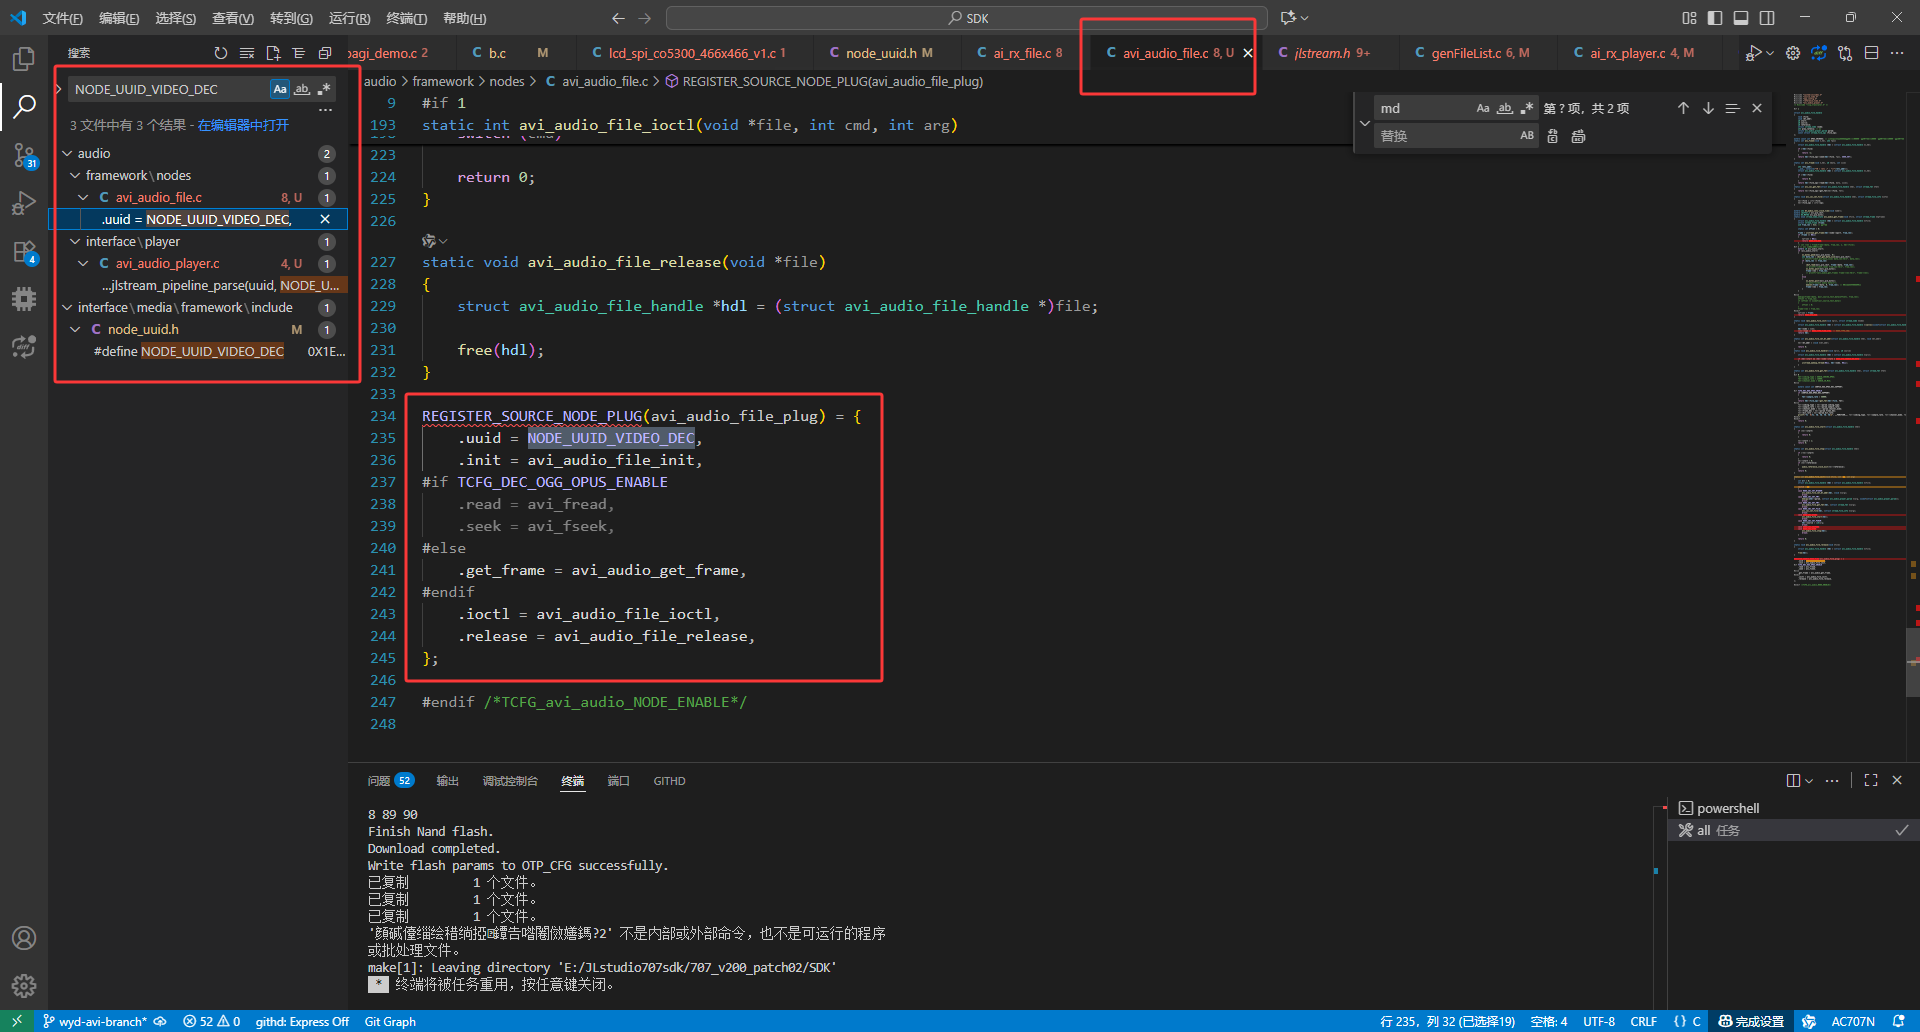
Task: Toggle whole word in the editor find widget
Action: pyautogui.click(x=1505, y=108)
